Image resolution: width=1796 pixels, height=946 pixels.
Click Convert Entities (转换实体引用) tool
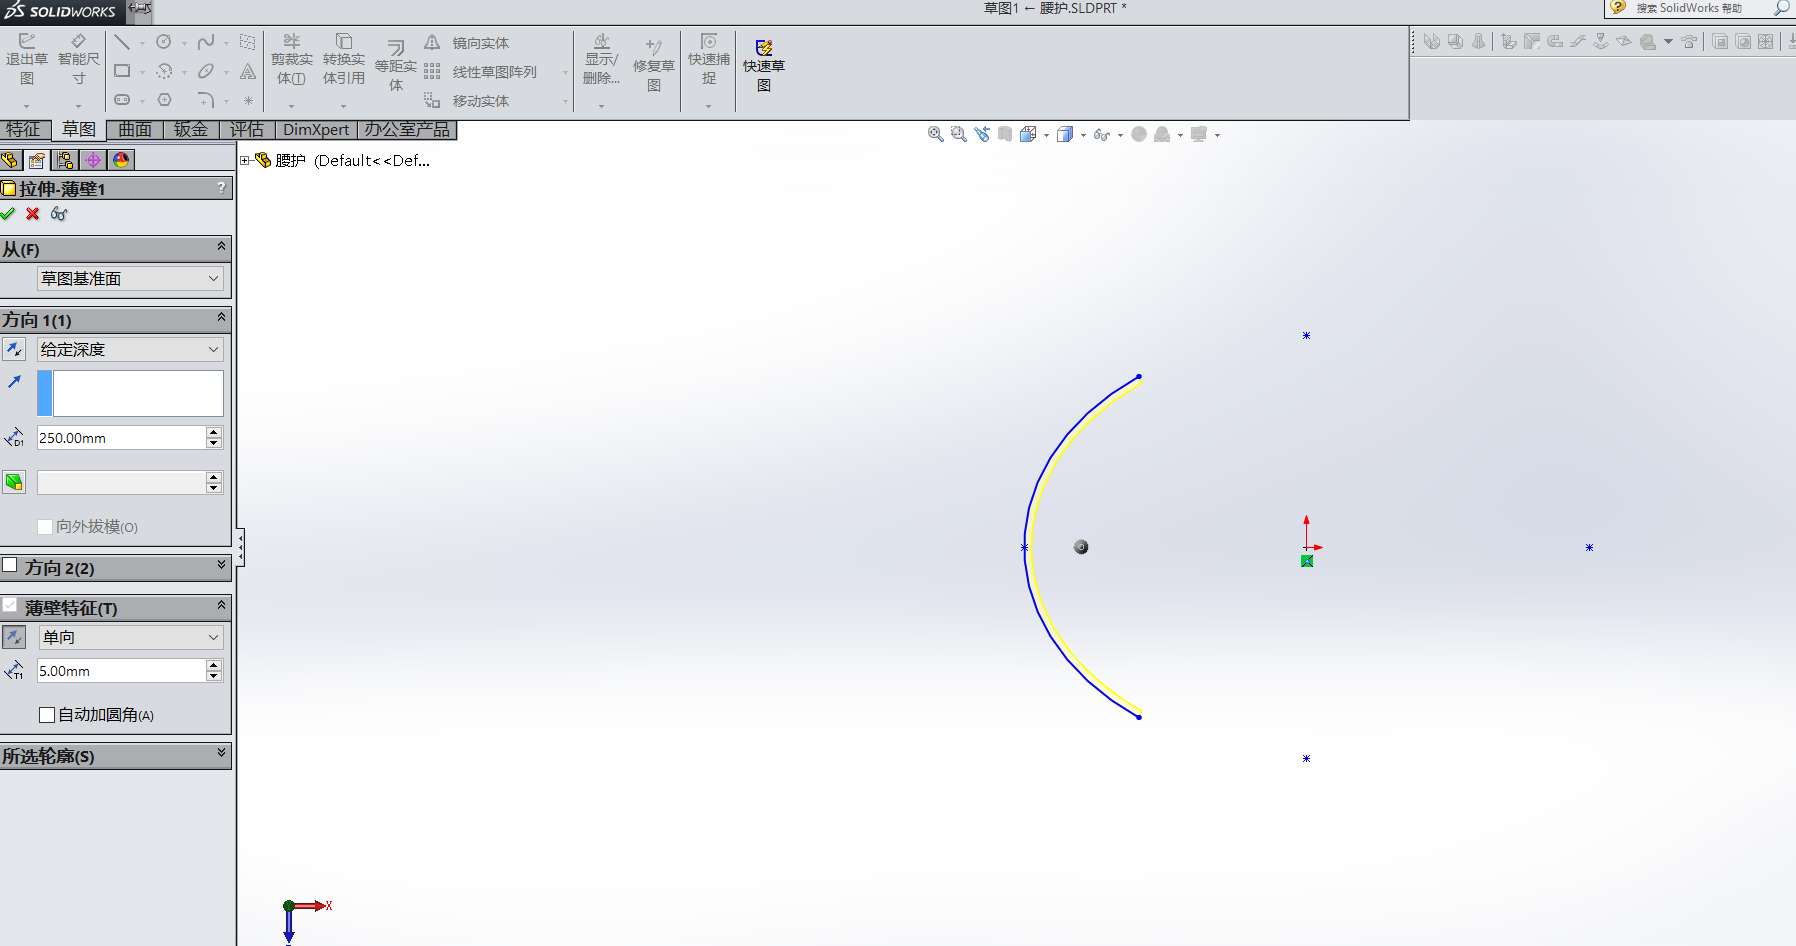[x=344, y=60]
